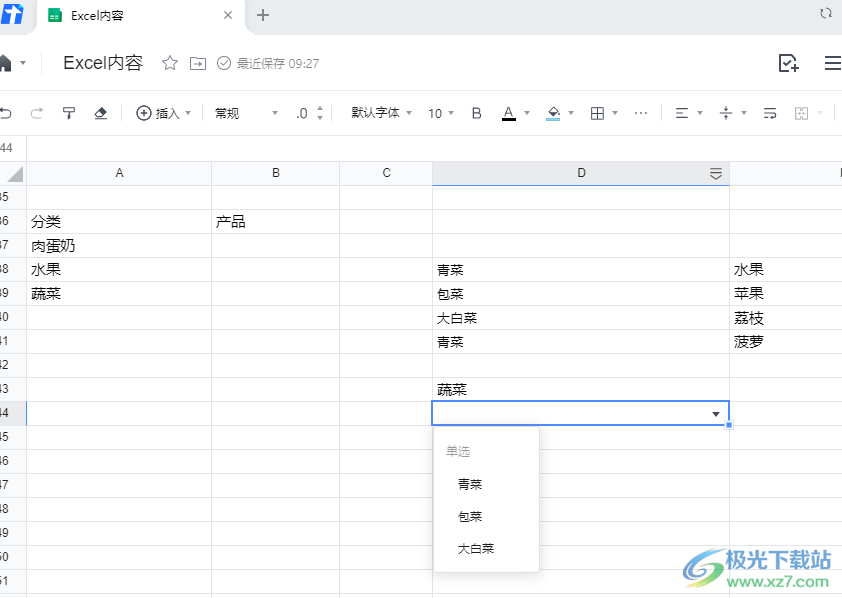The height and width of the screenshot is (598, 842).
Task: Expand horizontal alignment options arrow
Action: click(x=700, y=113)
